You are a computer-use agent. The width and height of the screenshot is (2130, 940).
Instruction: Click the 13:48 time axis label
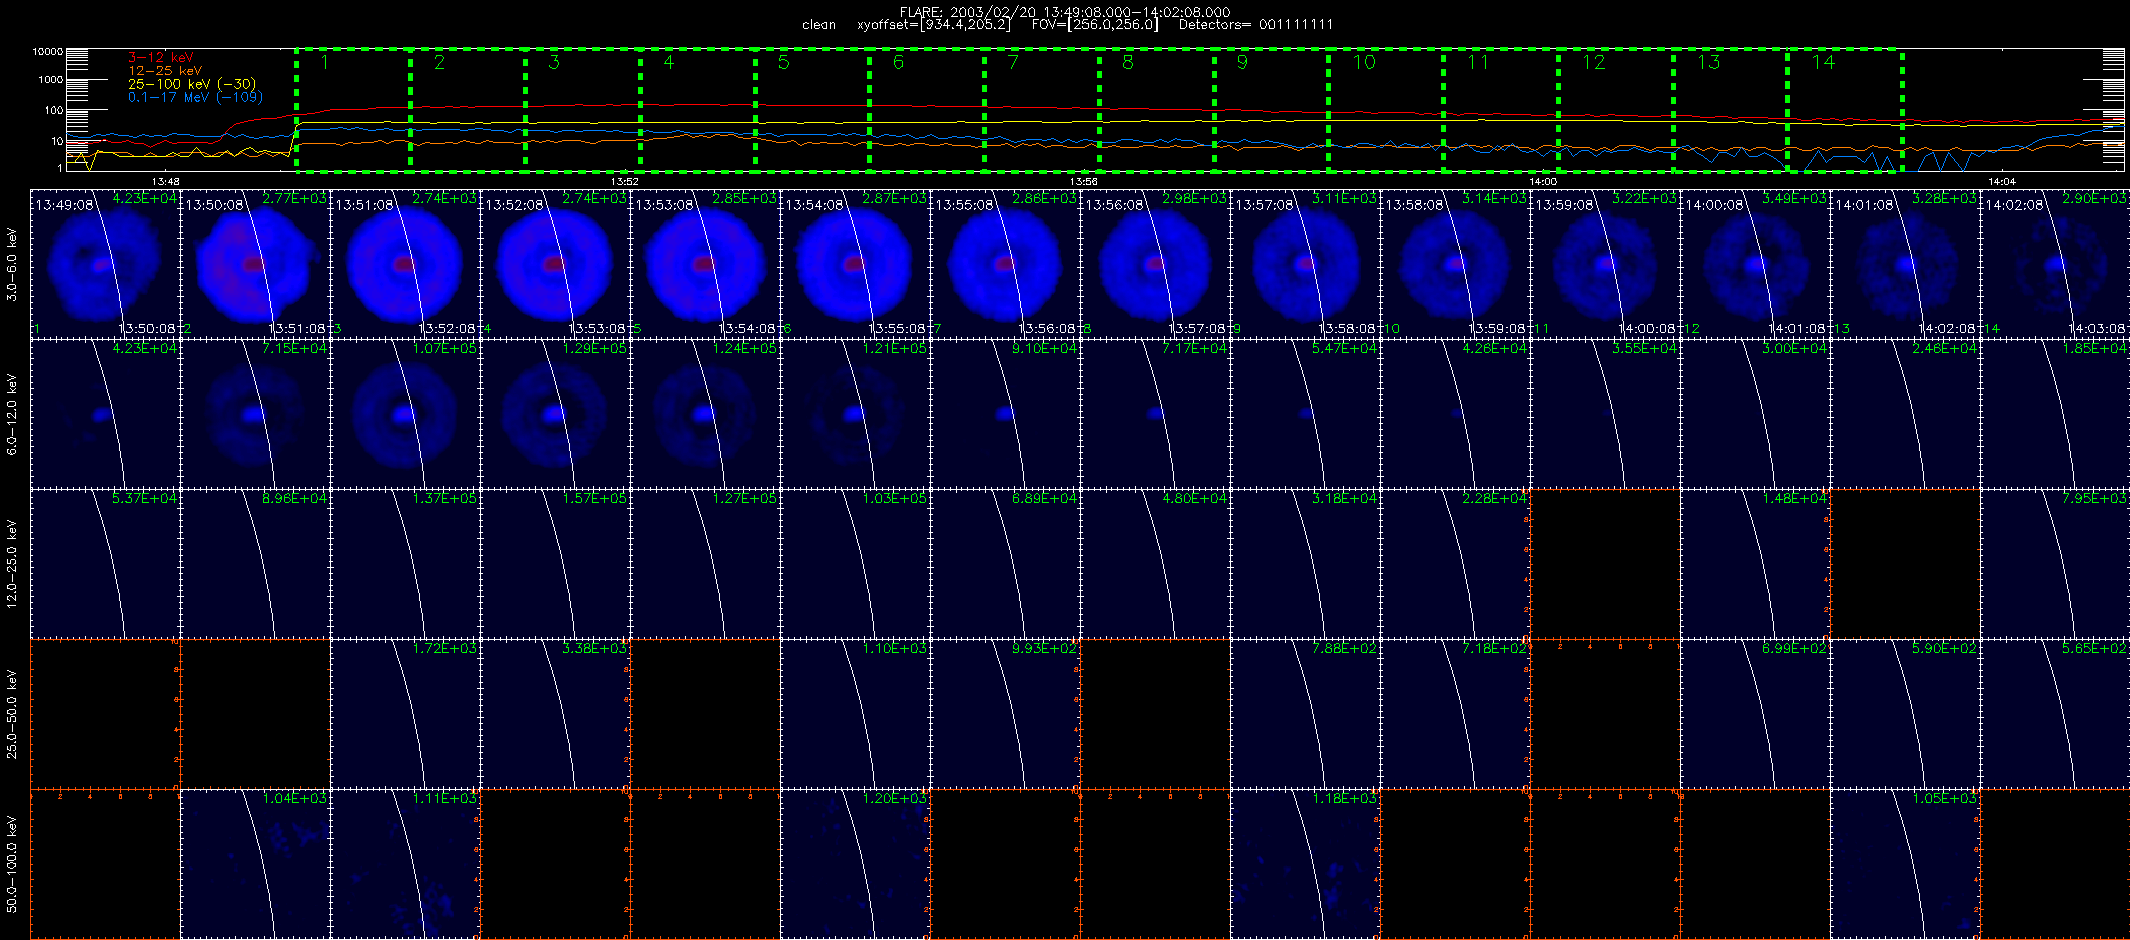165,181
